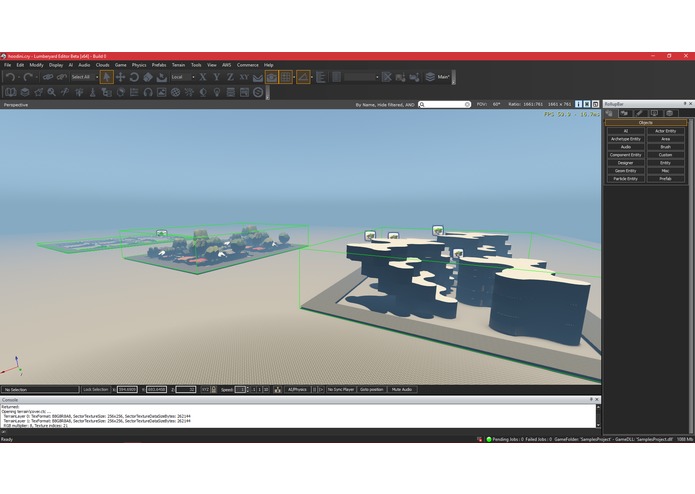Click the Unlink objects icon
The height and width of the screenshot is (494, 695).
click(62, 77)
